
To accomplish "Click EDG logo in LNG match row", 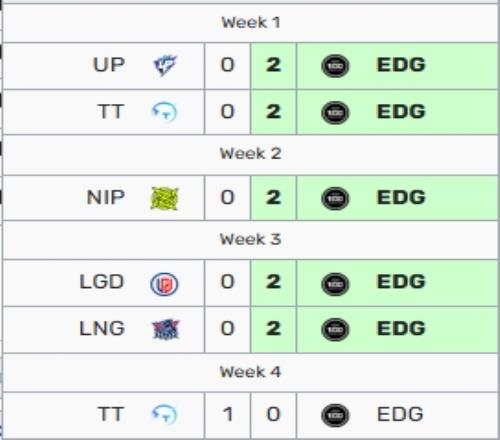I will (335, 329).
